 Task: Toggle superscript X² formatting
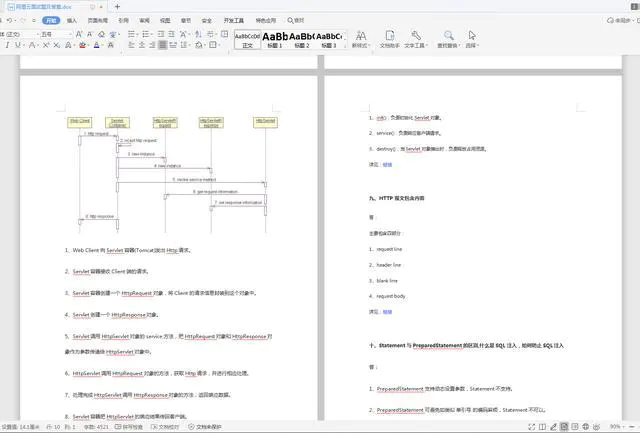(46, 45)
